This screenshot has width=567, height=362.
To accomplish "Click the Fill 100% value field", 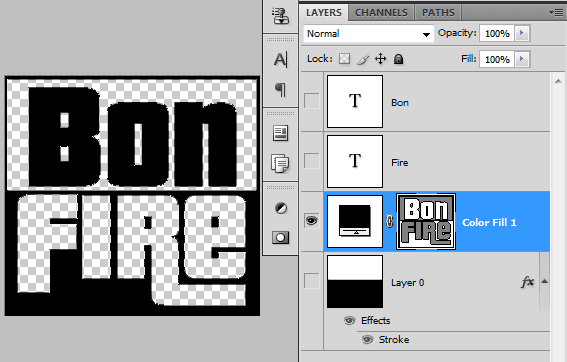I will (497, 59).
